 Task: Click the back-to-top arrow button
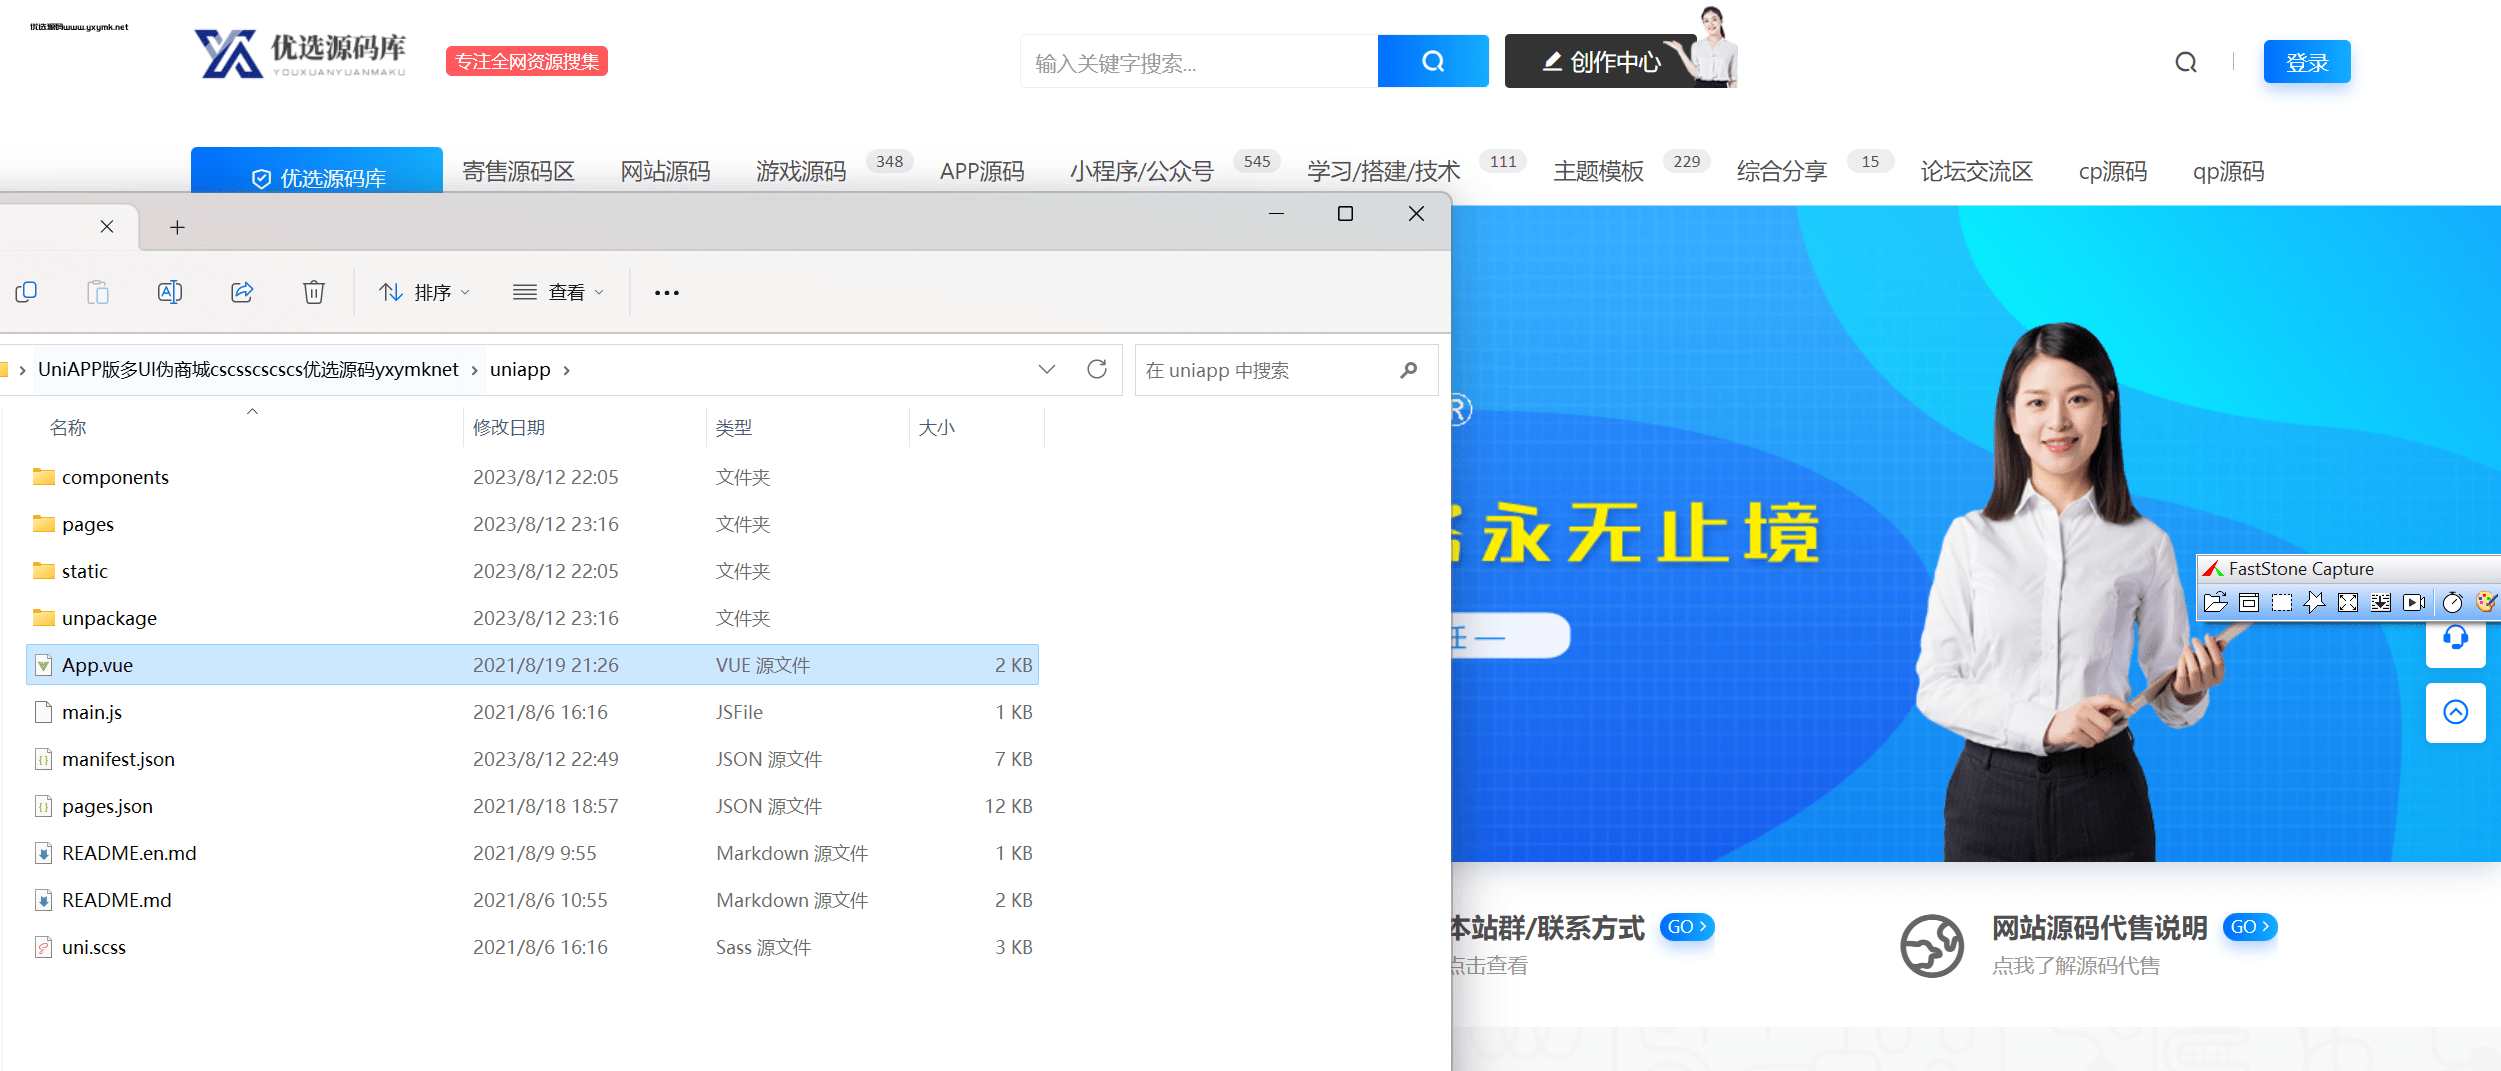2456,712
